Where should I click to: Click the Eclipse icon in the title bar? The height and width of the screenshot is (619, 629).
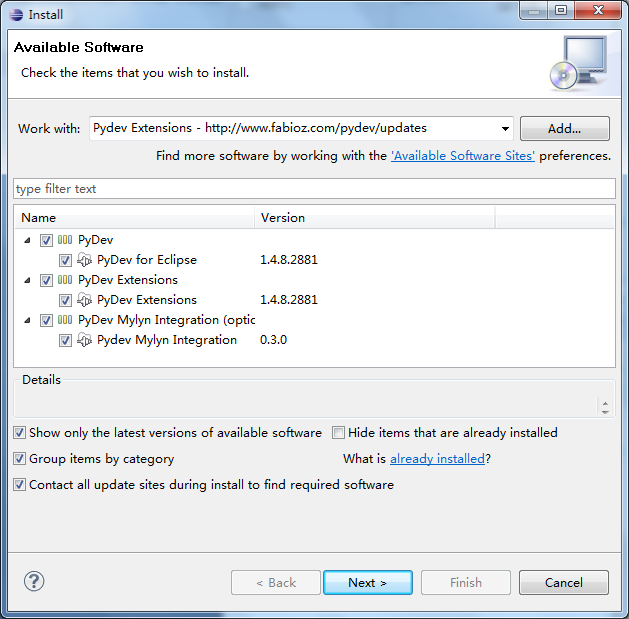point(15,14)
